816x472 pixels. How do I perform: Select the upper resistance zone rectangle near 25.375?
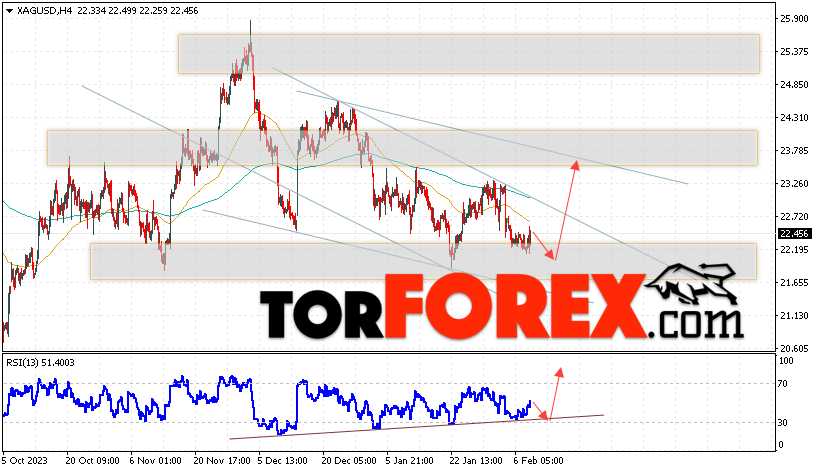(468, 54)
